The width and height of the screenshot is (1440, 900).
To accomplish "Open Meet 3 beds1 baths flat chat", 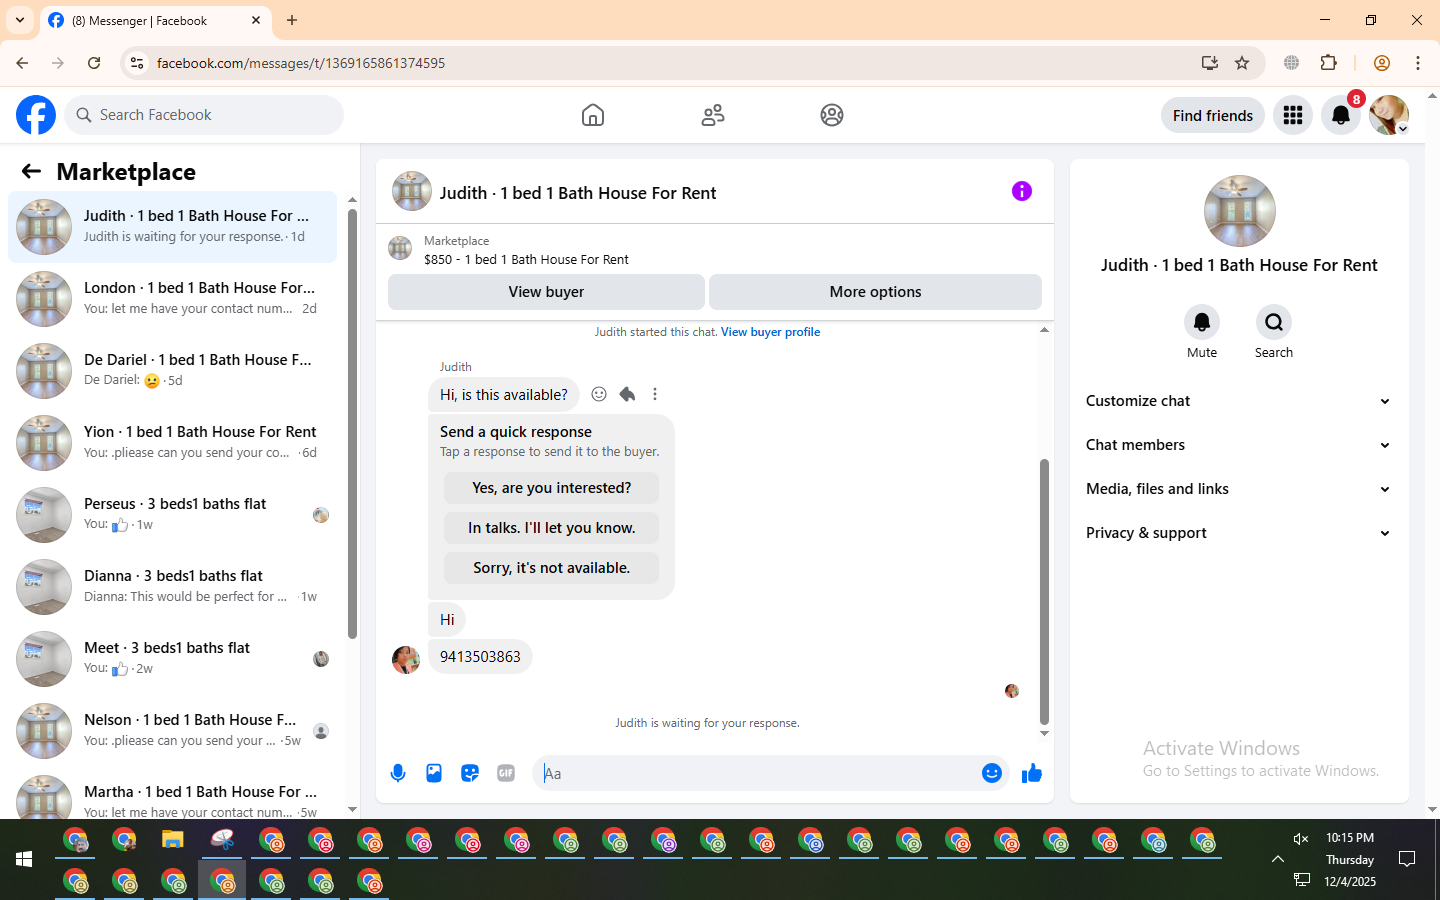I will (x=172, y=659).
